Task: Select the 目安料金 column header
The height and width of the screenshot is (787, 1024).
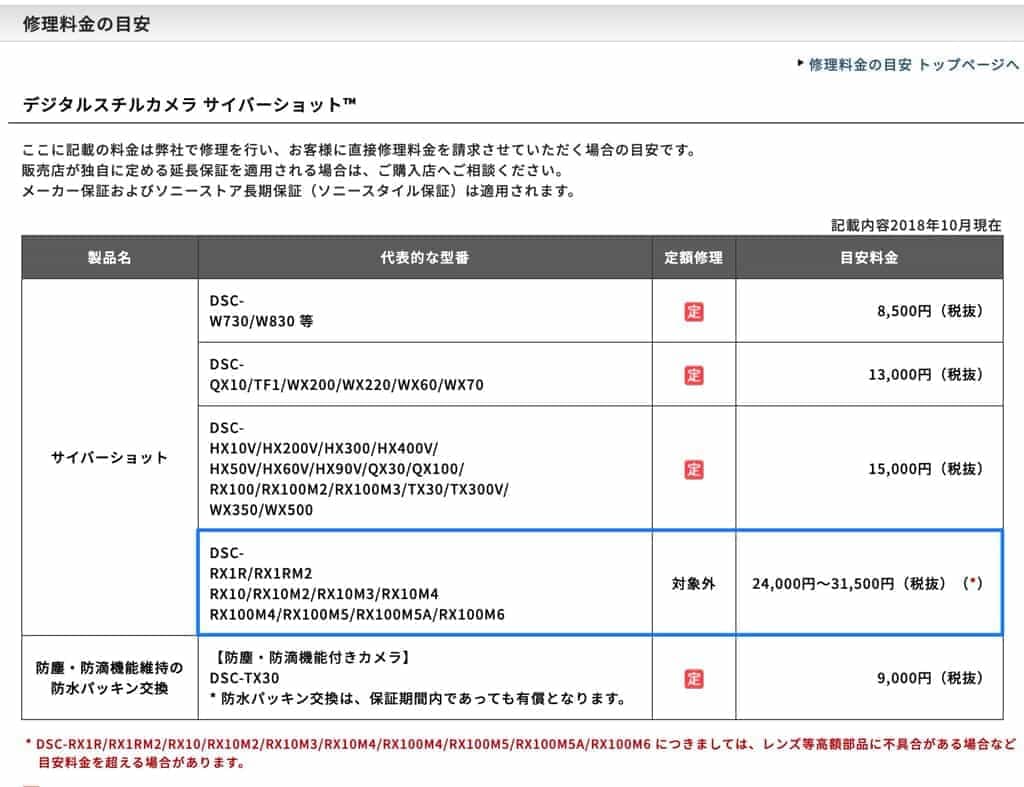Action: [869, 257]
